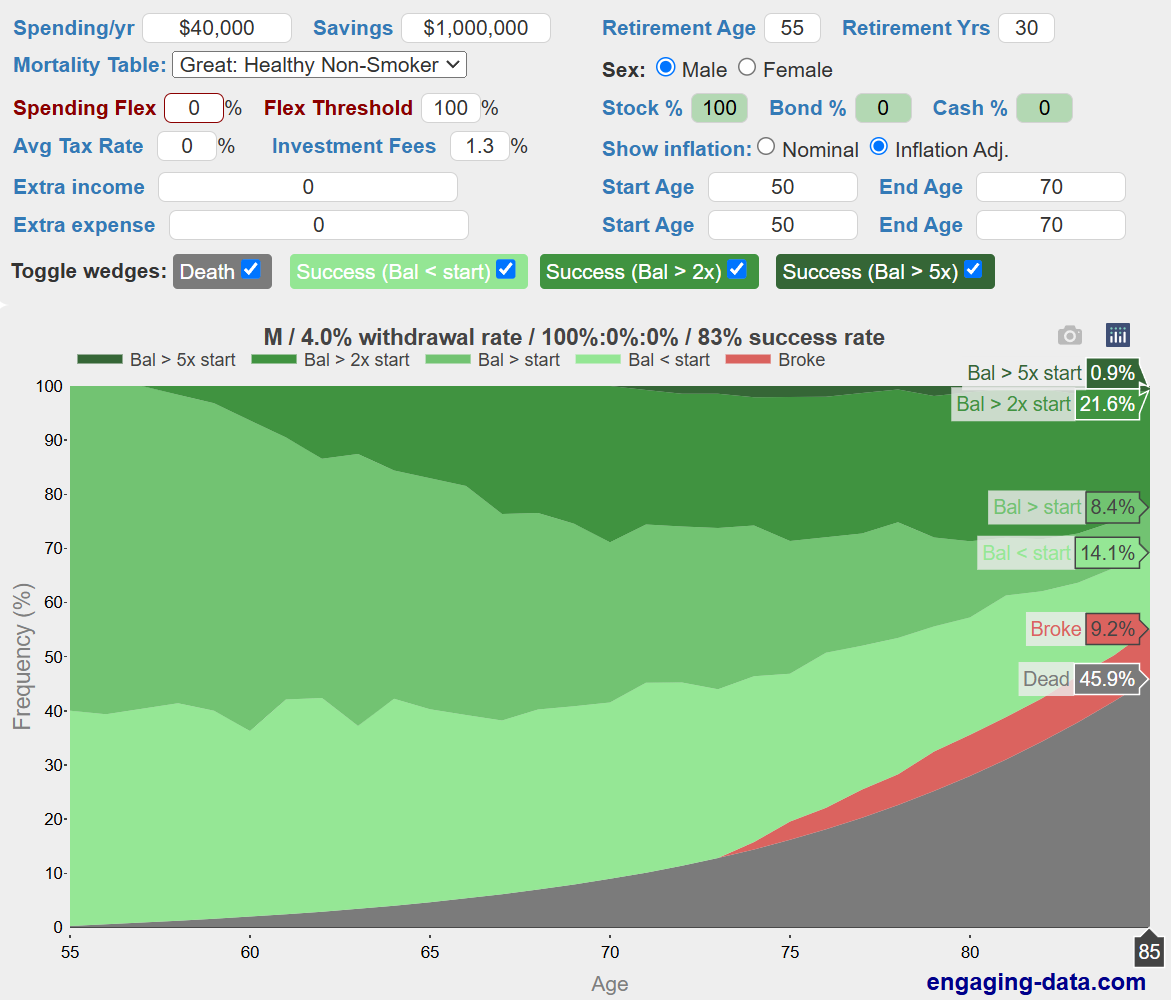The image size is (1171, 1000).
Task: Click the Dead 45.9% chart label
Action: tap(1080, 679)
